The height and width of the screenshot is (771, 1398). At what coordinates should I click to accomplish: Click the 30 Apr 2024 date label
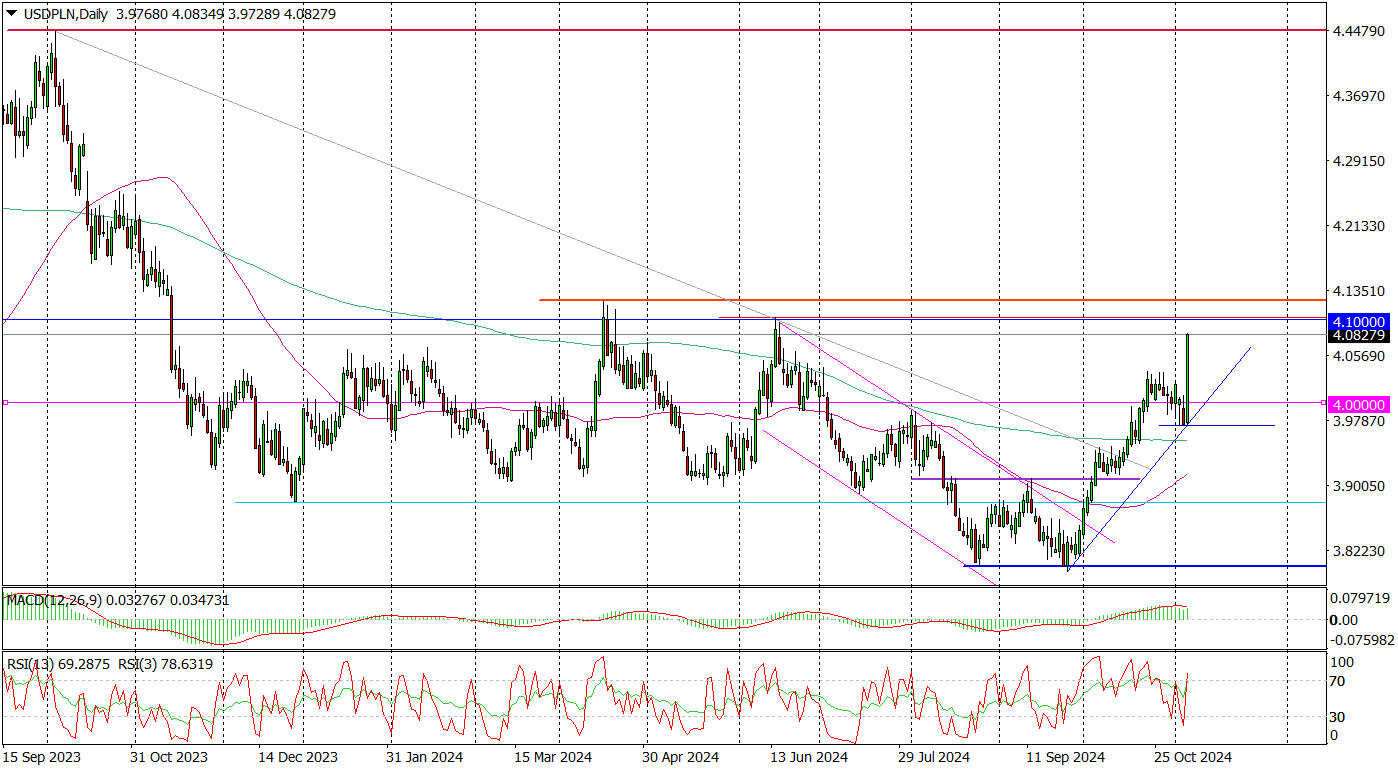tap(682, 757)
